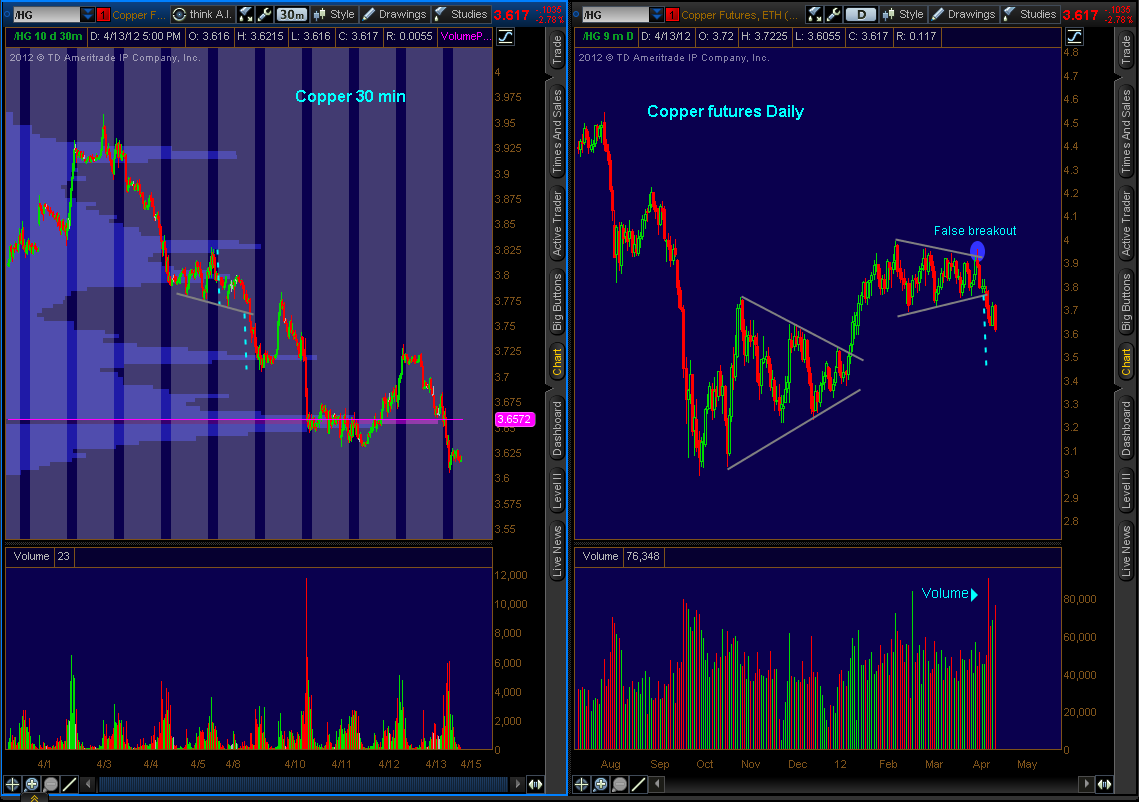
Task: Open Times And Sales side tab on right
Action: pos(1127,130)
